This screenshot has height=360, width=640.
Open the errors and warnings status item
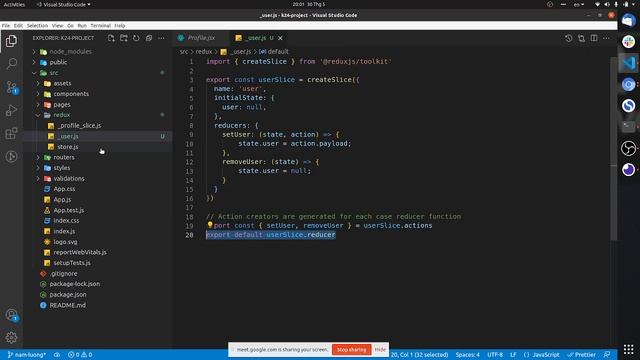80,355
